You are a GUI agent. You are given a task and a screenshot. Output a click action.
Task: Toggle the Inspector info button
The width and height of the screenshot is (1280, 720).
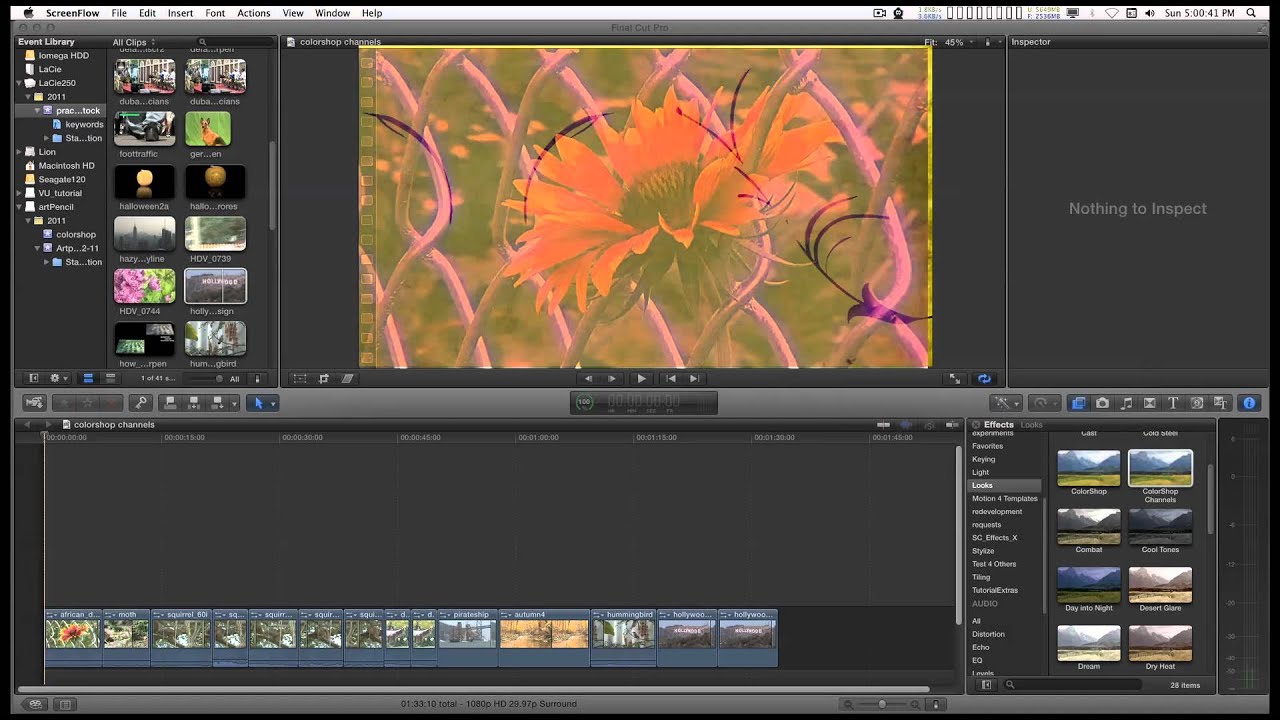[1249, 403]
